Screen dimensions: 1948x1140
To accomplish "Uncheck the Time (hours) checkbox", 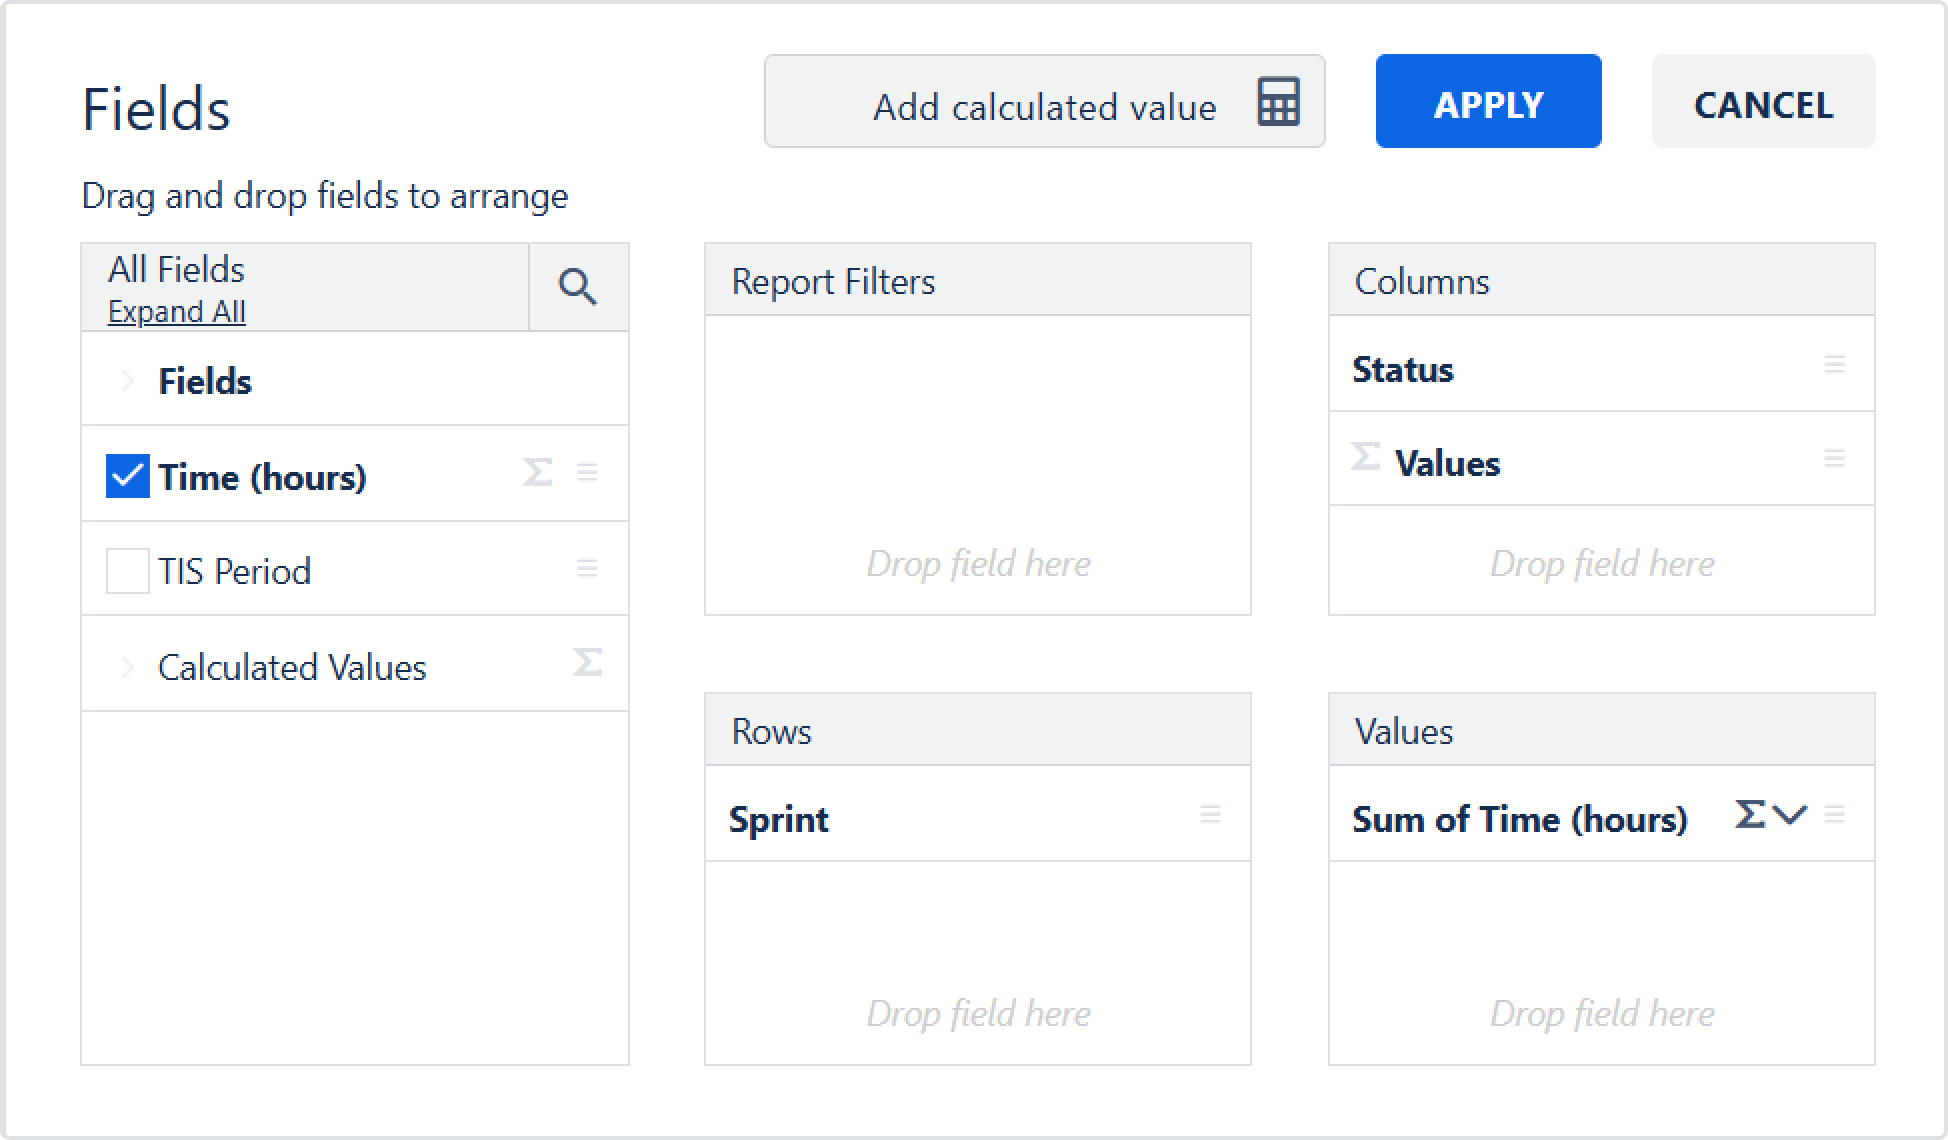I will (128, 476).
